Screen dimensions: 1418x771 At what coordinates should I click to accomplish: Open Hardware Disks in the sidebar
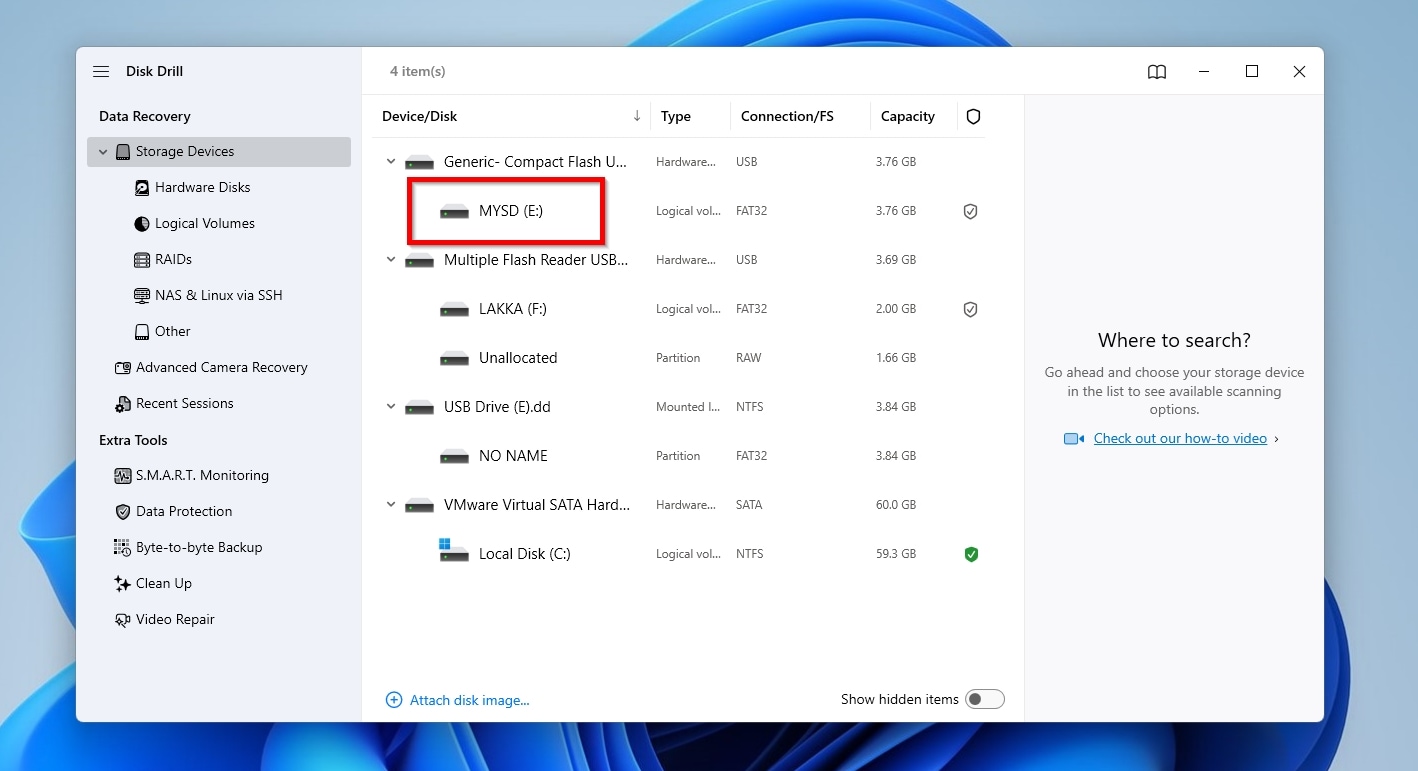pos(202,188)
